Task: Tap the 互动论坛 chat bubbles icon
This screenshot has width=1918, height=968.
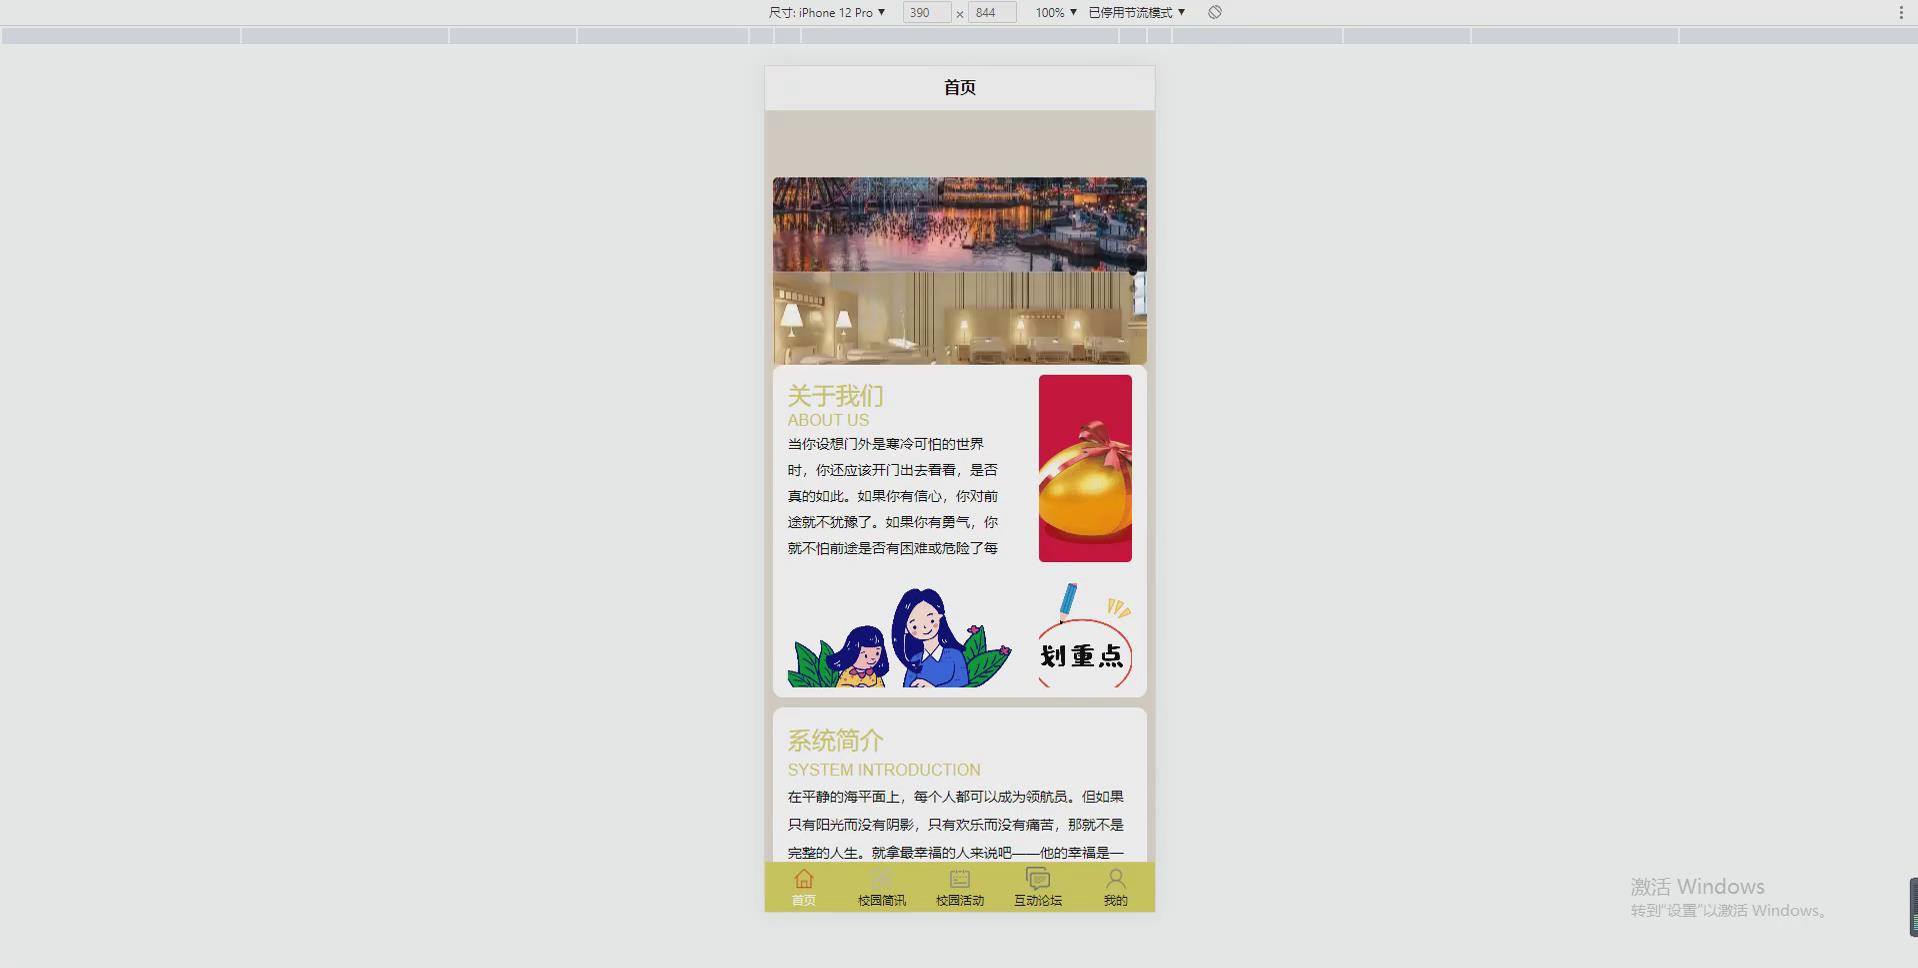Action: tap(1037, 878)
